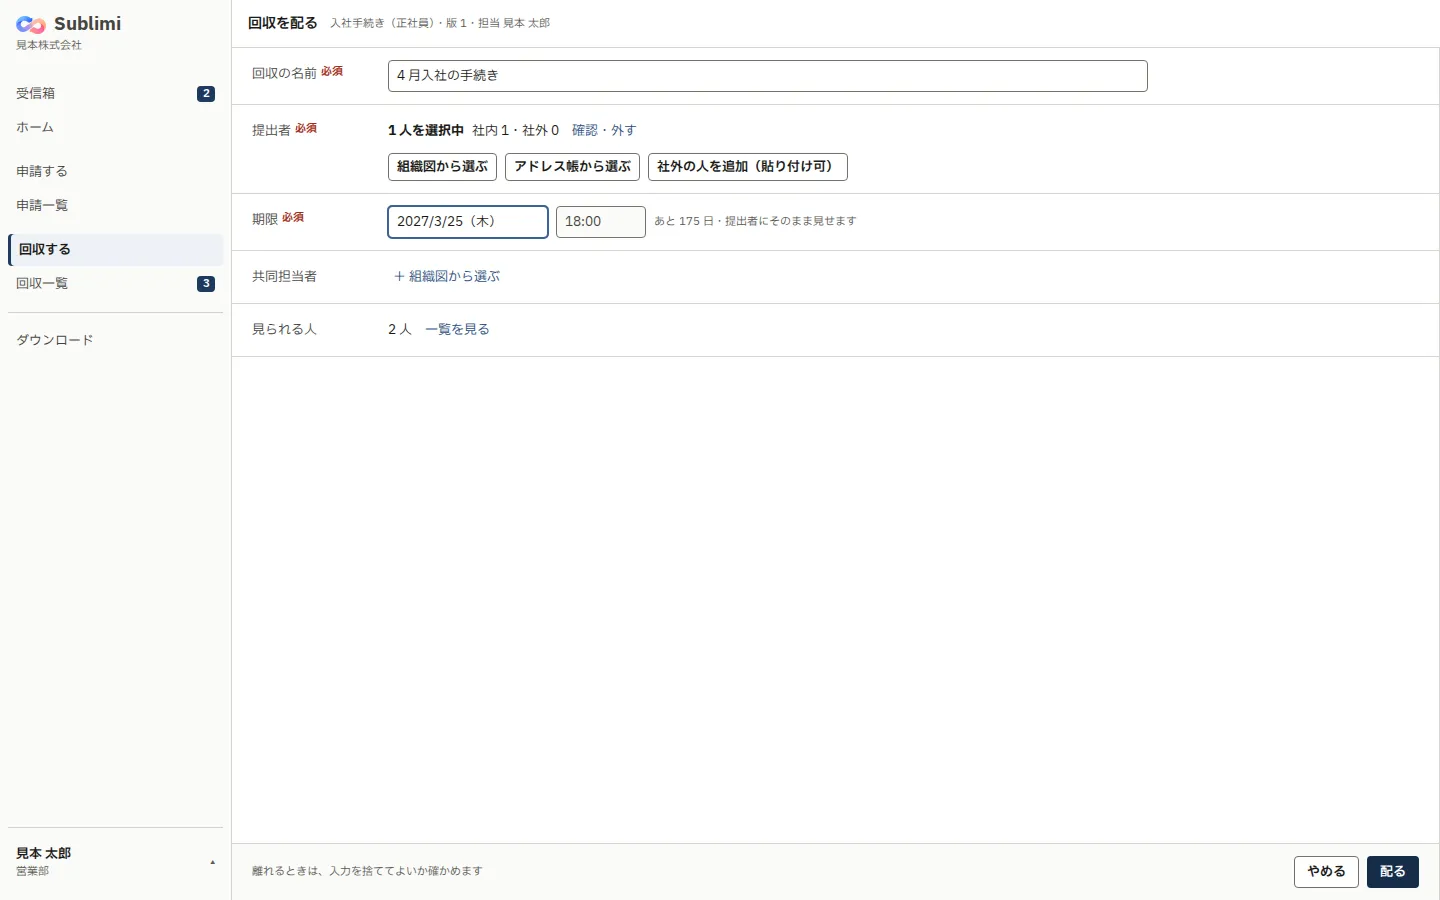The width and height of the screenshot is (1440, 900).
Task: Open 回収一覧 in the sidebar
Action: (115, 283)
